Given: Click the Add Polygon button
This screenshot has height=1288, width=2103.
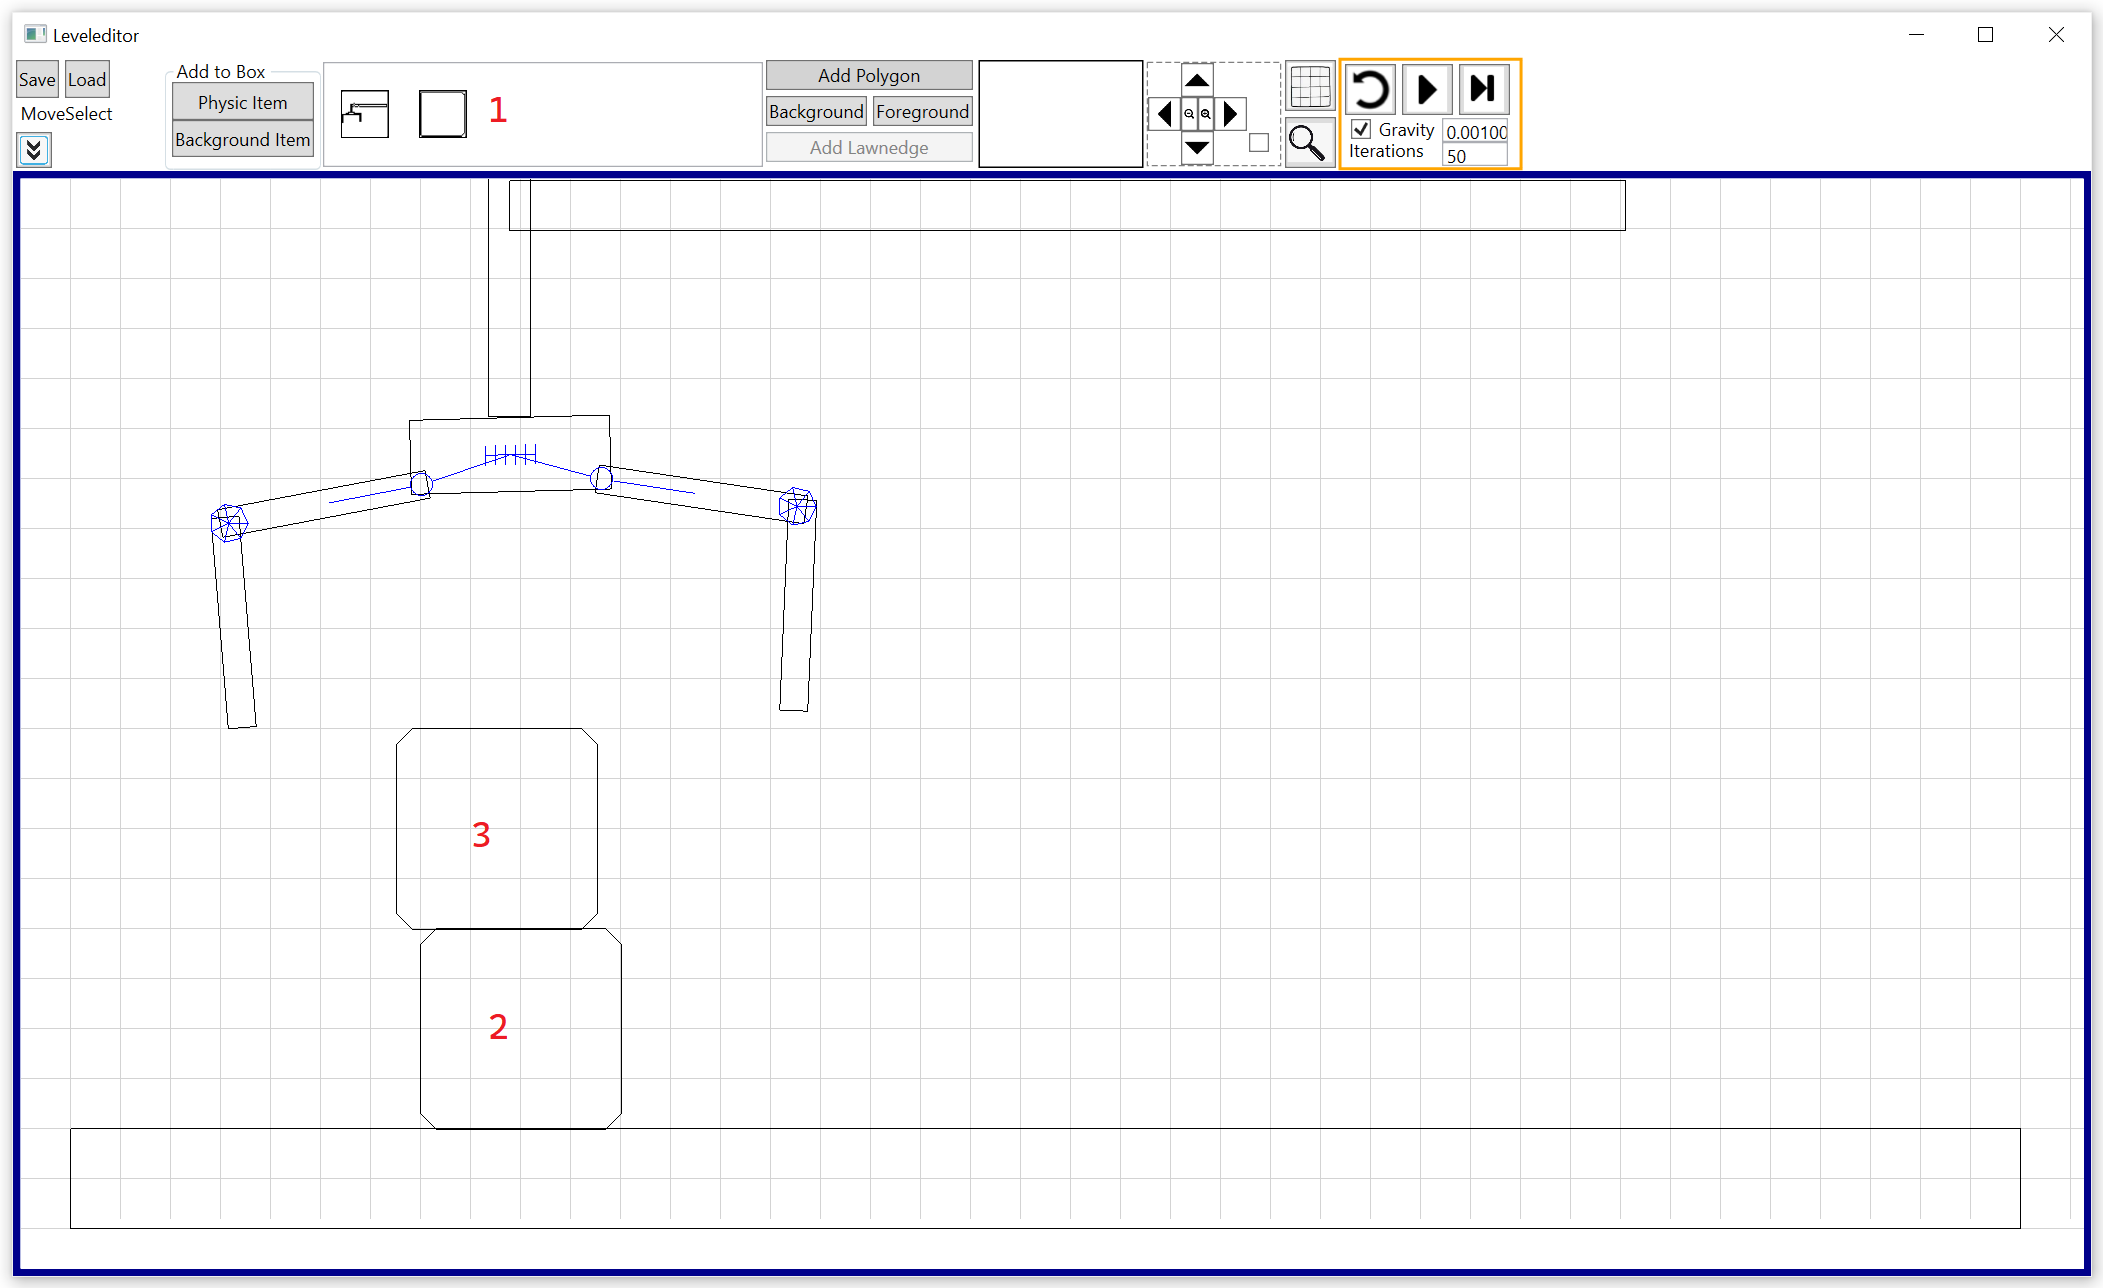Looking at the screenshot, I should click(868, 76).
